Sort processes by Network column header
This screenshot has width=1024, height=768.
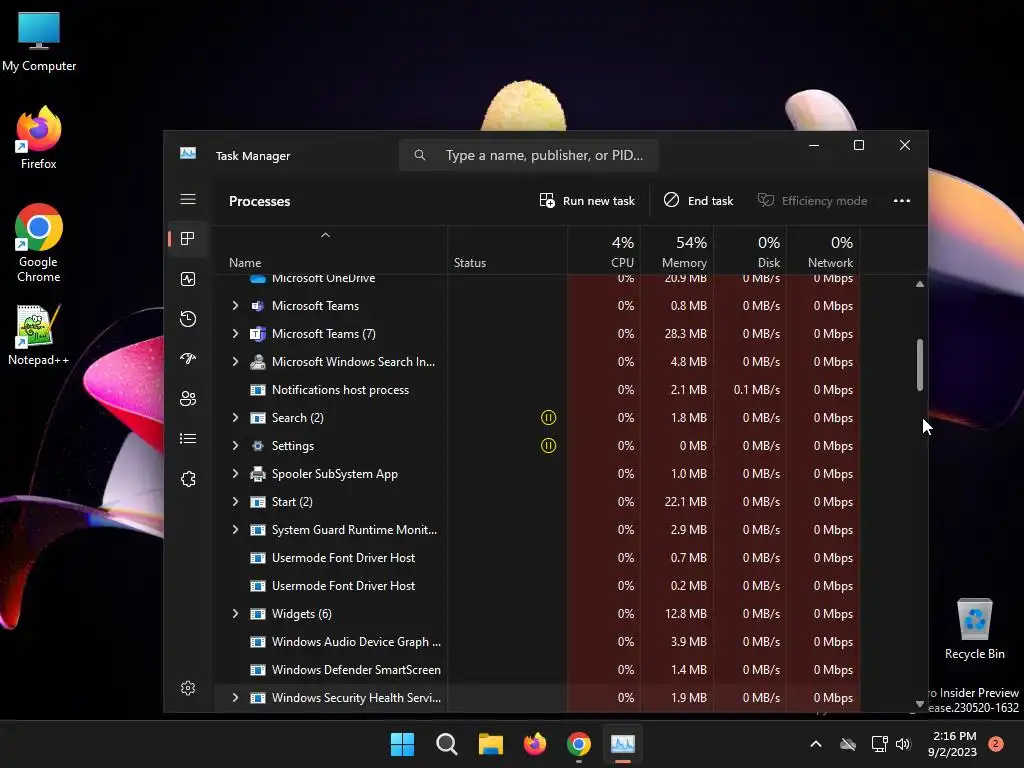coord(823,251)
